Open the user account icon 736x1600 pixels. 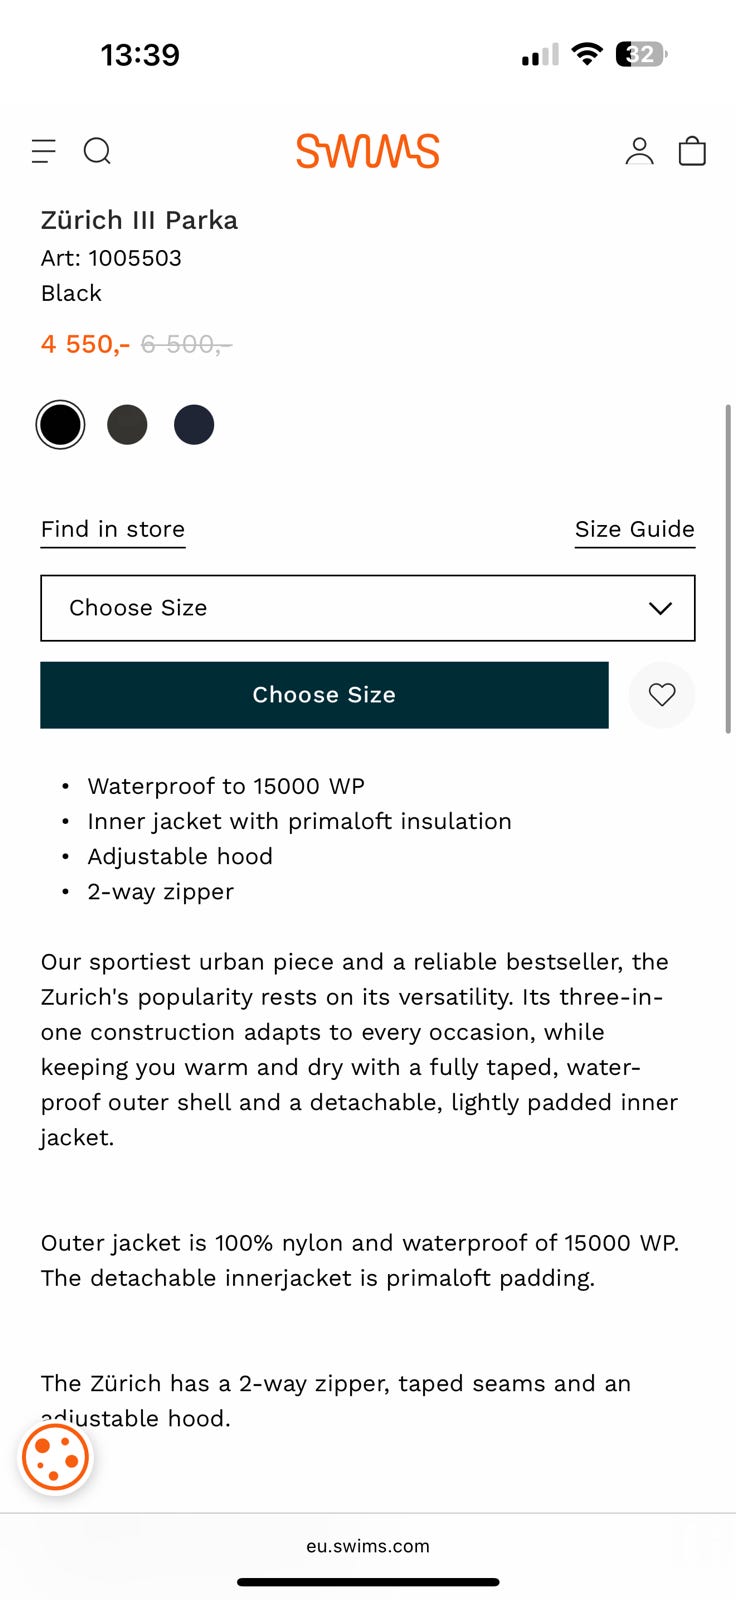[x=639, y=151]
